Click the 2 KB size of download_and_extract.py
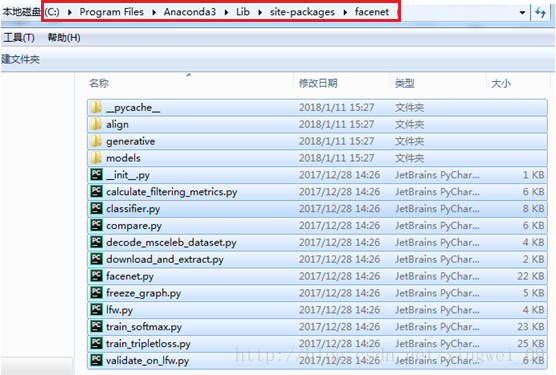 tap(533, 259)
